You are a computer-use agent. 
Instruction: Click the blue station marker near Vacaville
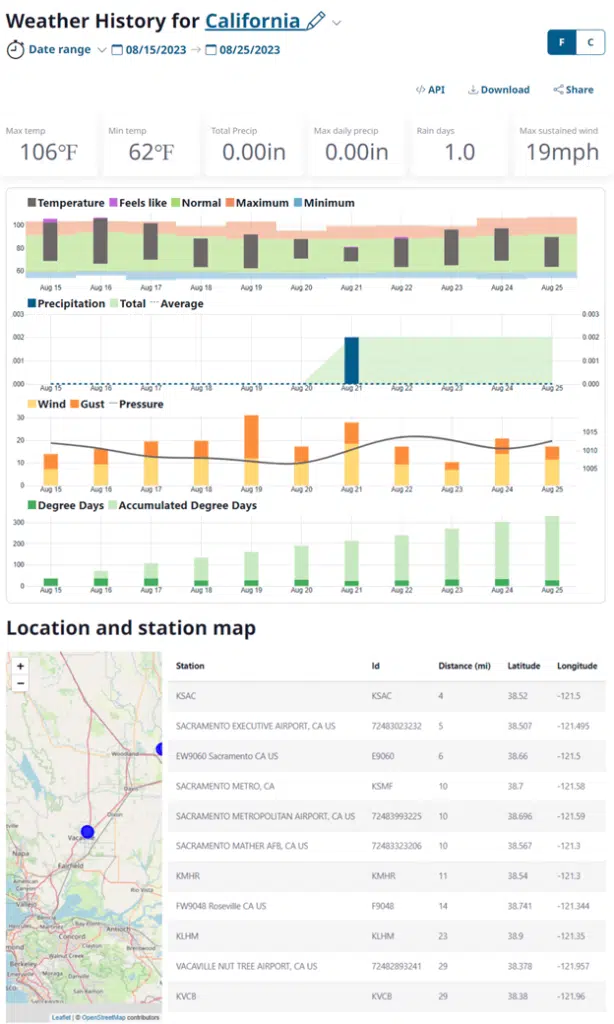coord(87,832)
